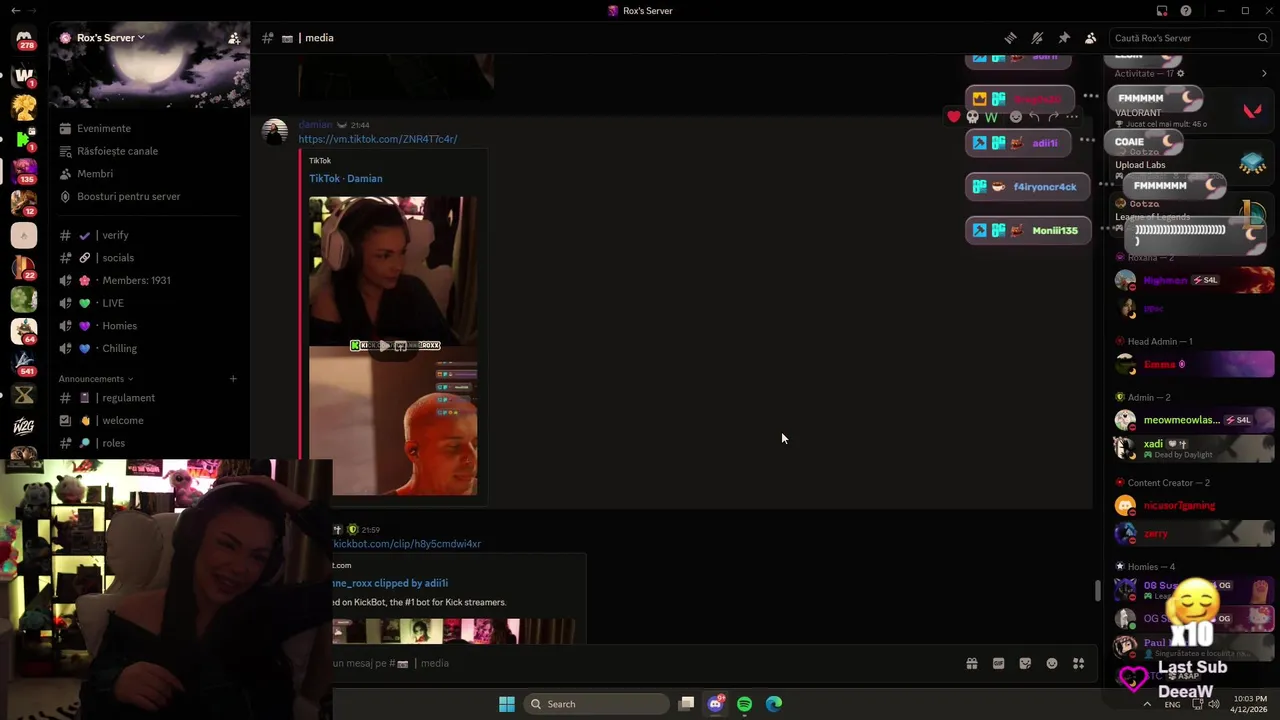Open GIF picker icon
1280x720 pixels.
tap(998, 663)
